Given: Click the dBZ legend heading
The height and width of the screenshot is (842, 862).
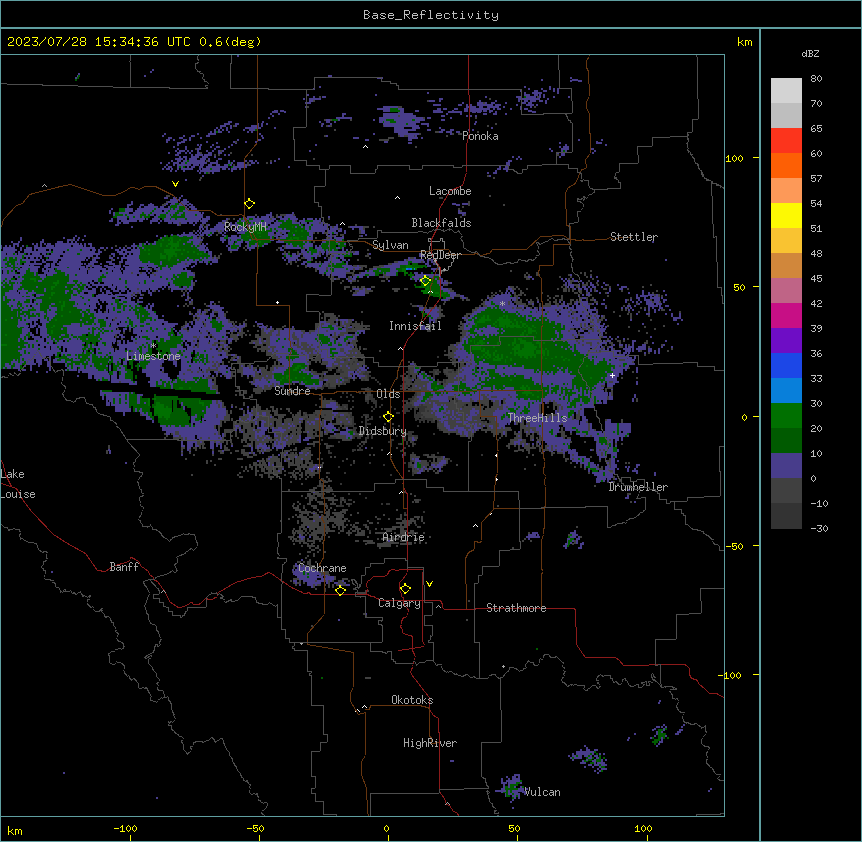Looking at the screenshot, I should (810, 53).
